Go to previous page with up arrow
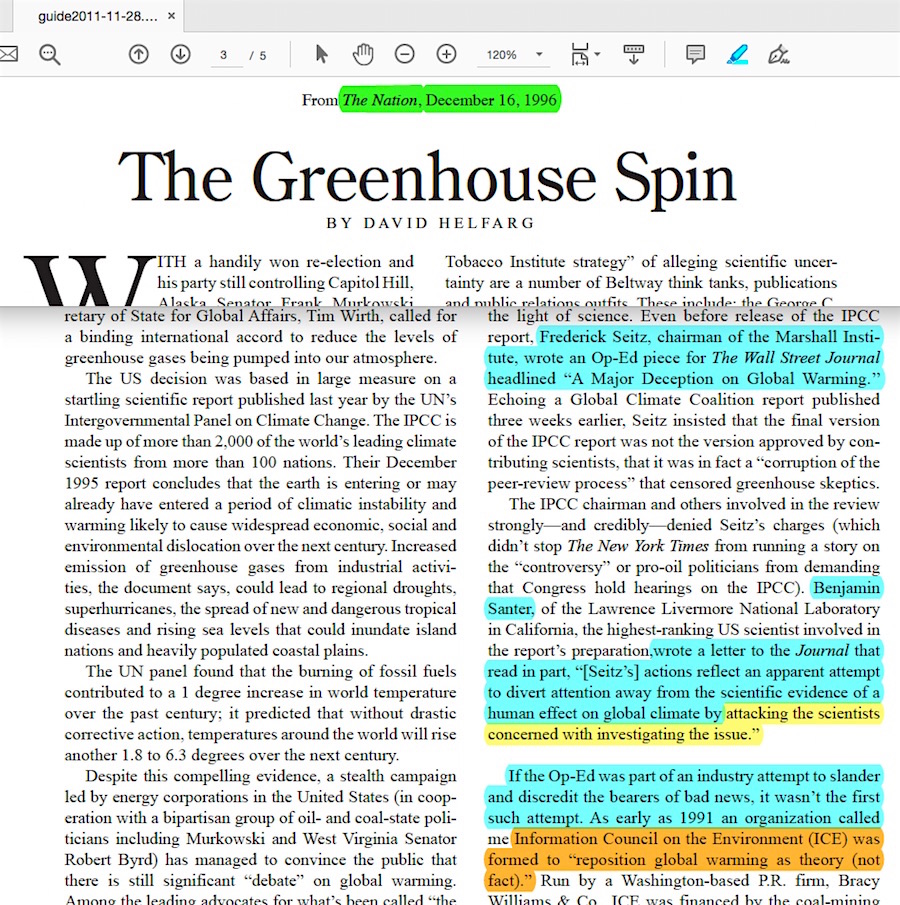900x905 pixels. tap(138, 54)
